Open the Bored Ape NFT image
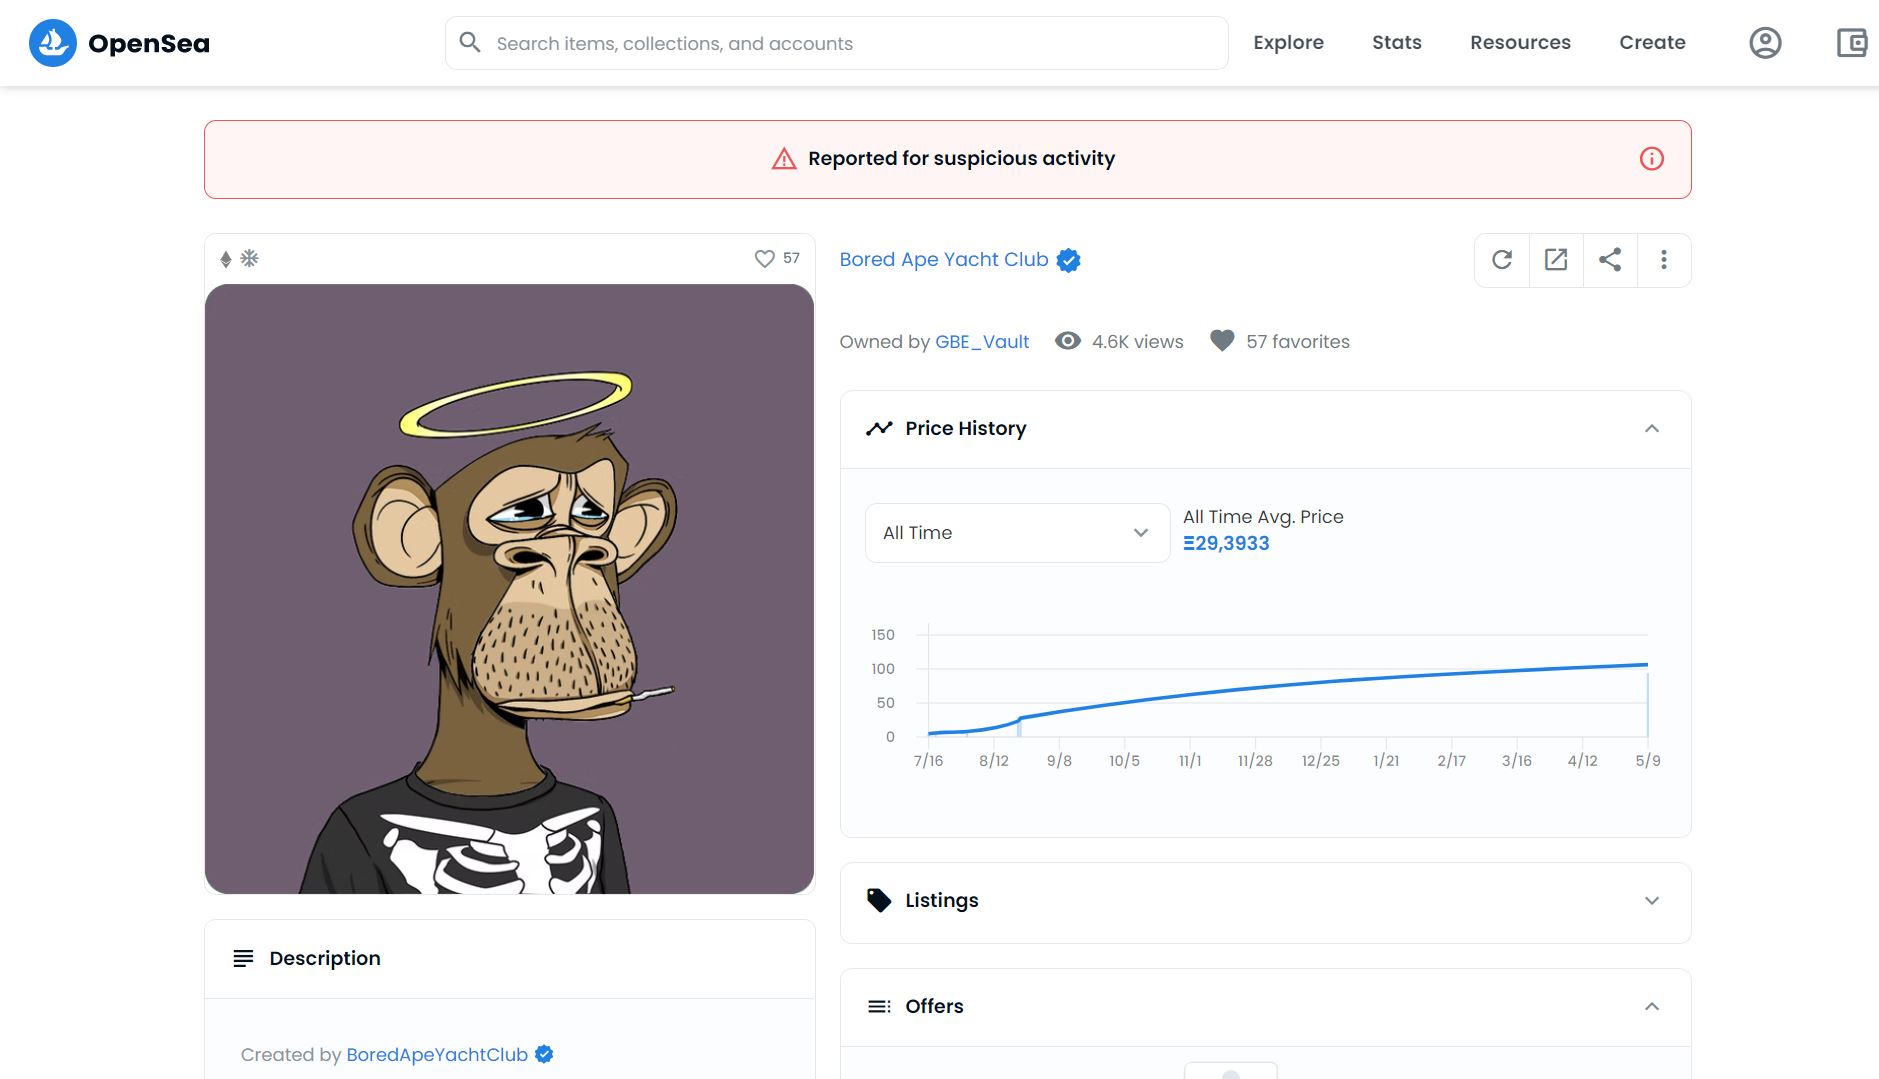Screen dimensions: 1879x1079 pyautogui.click(x=509, y=589)
